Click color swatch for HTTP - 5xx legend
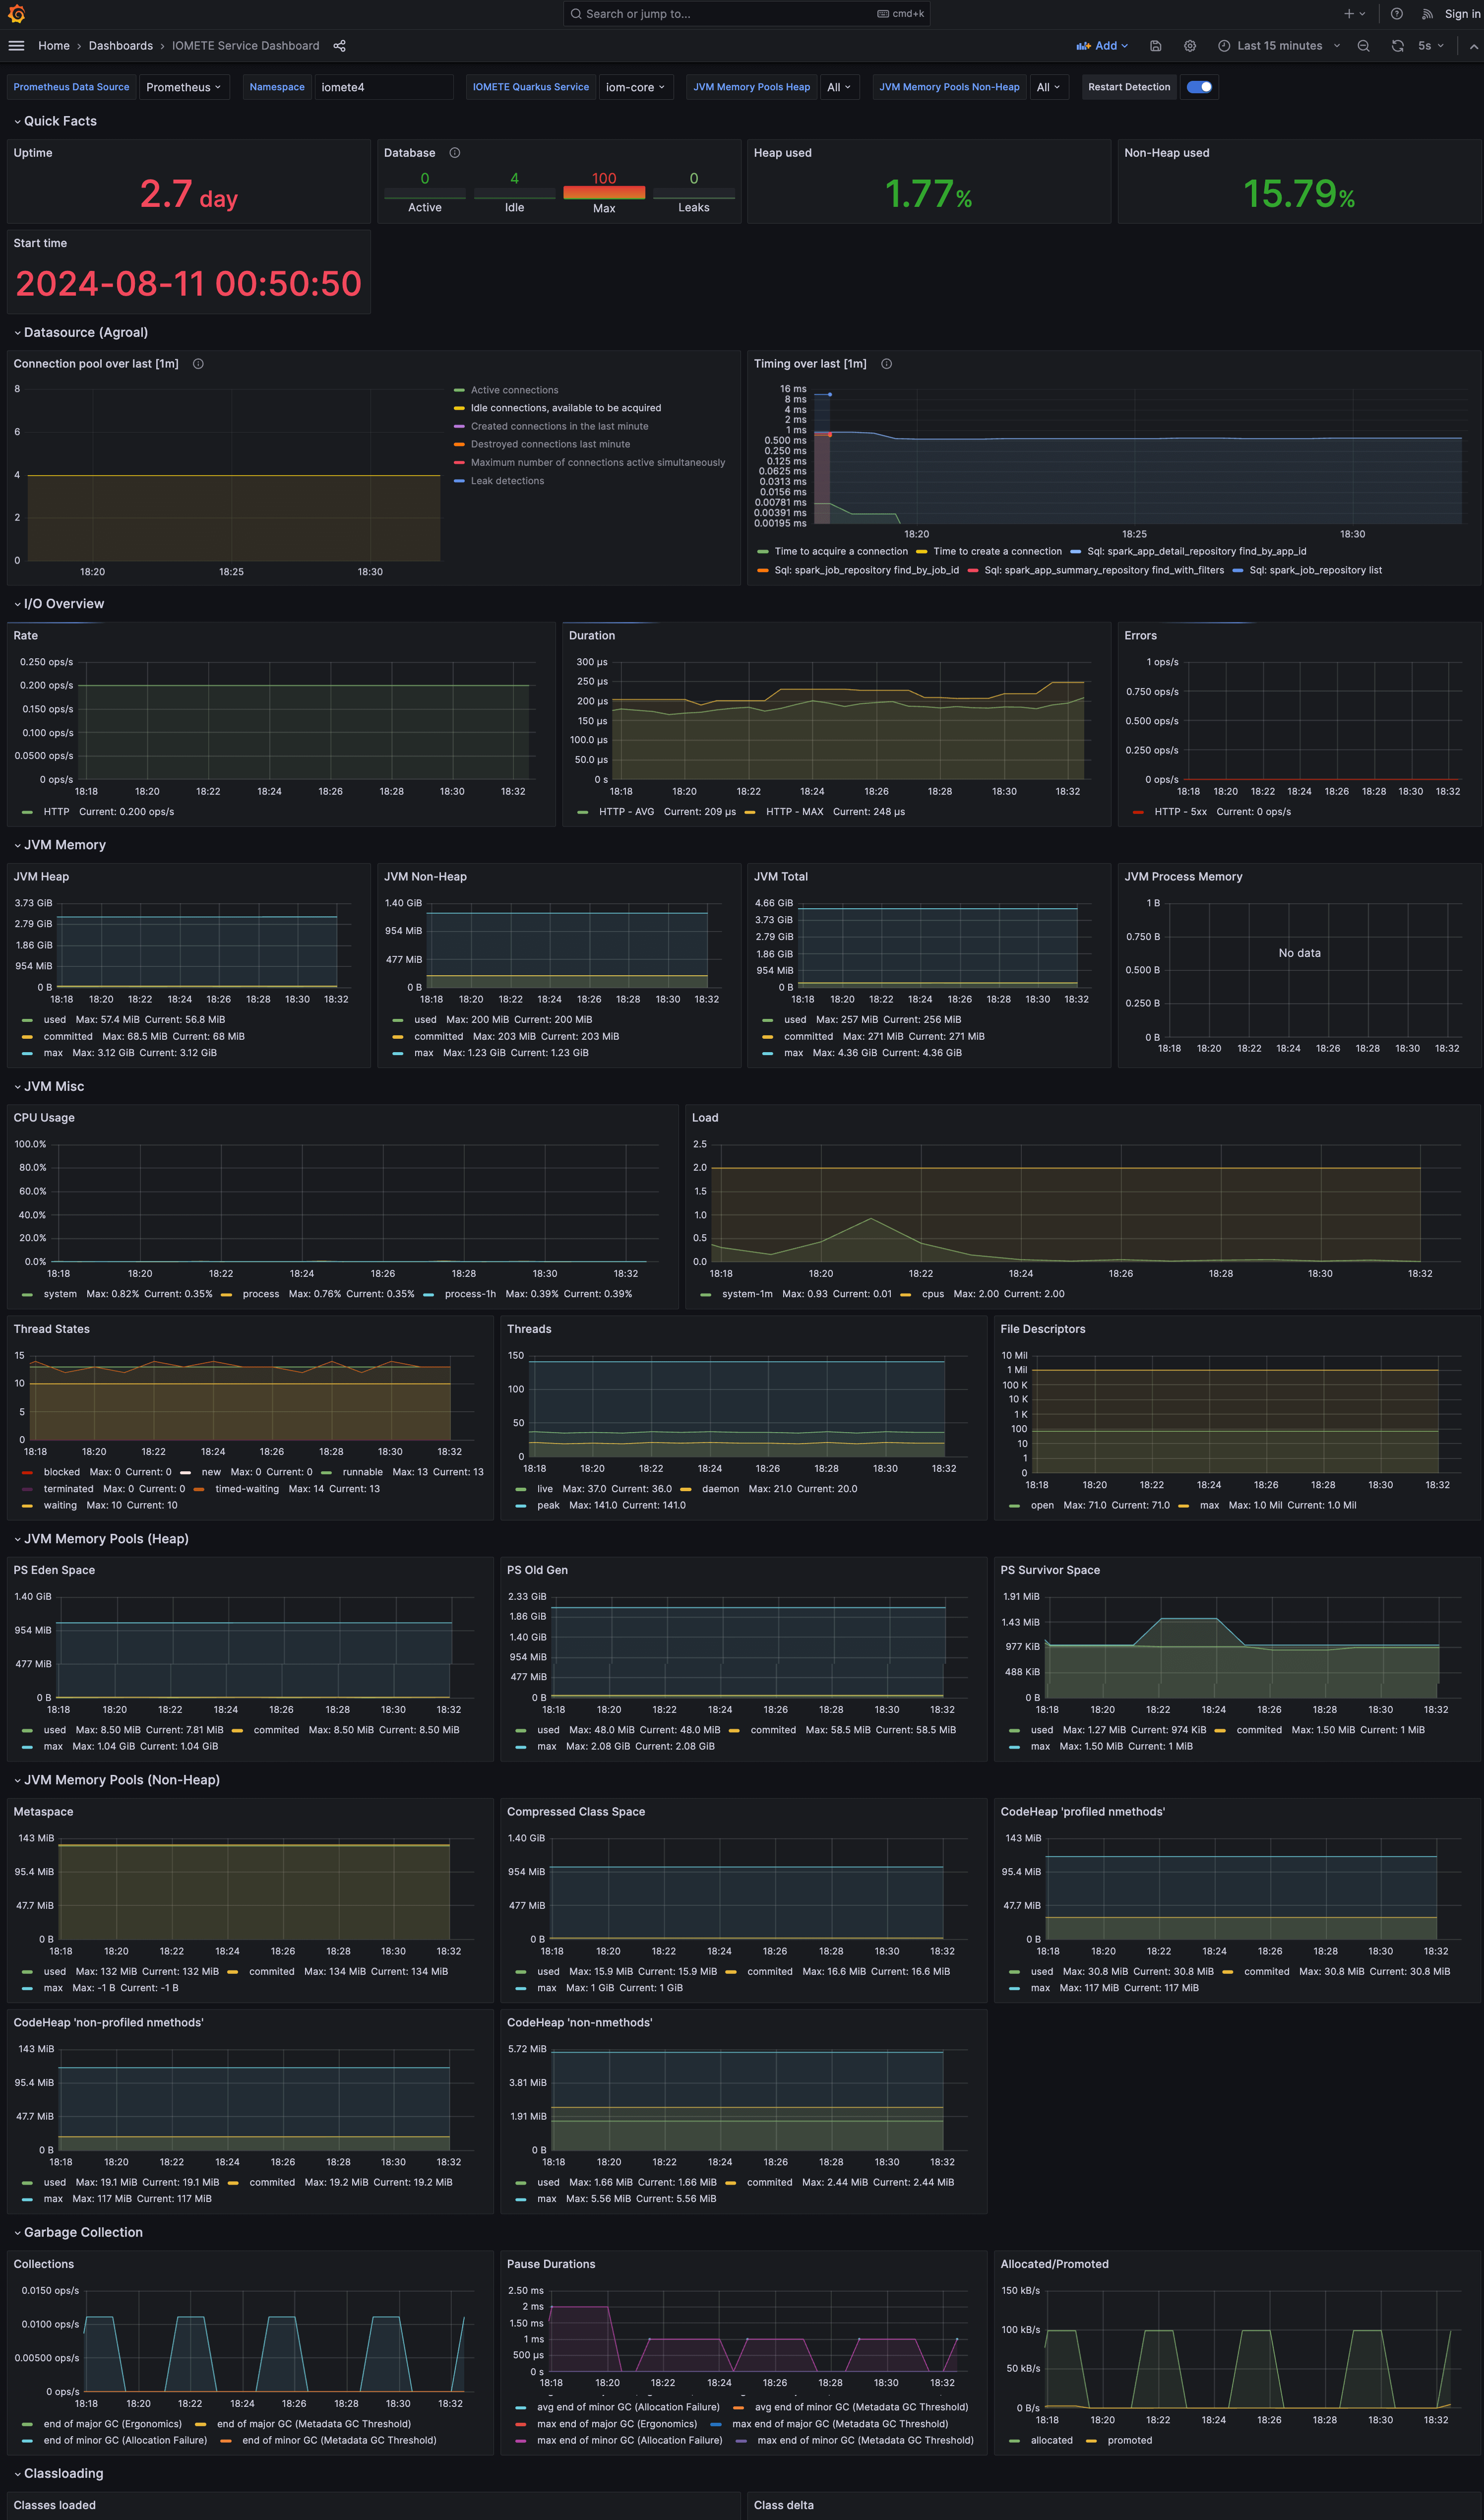This screenshot has height=2520, width=1484. (x=1138, y=812)
